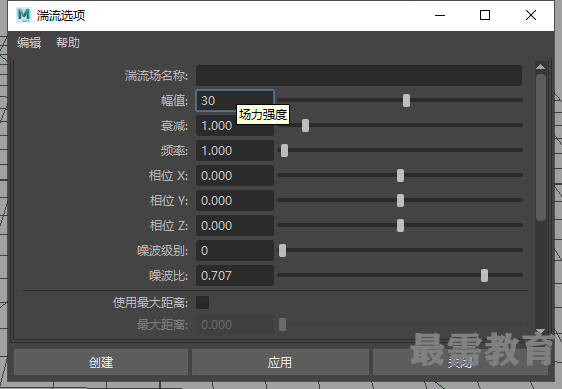Click the 相位 Y value field
562x389 pixels.
(235, 201)
